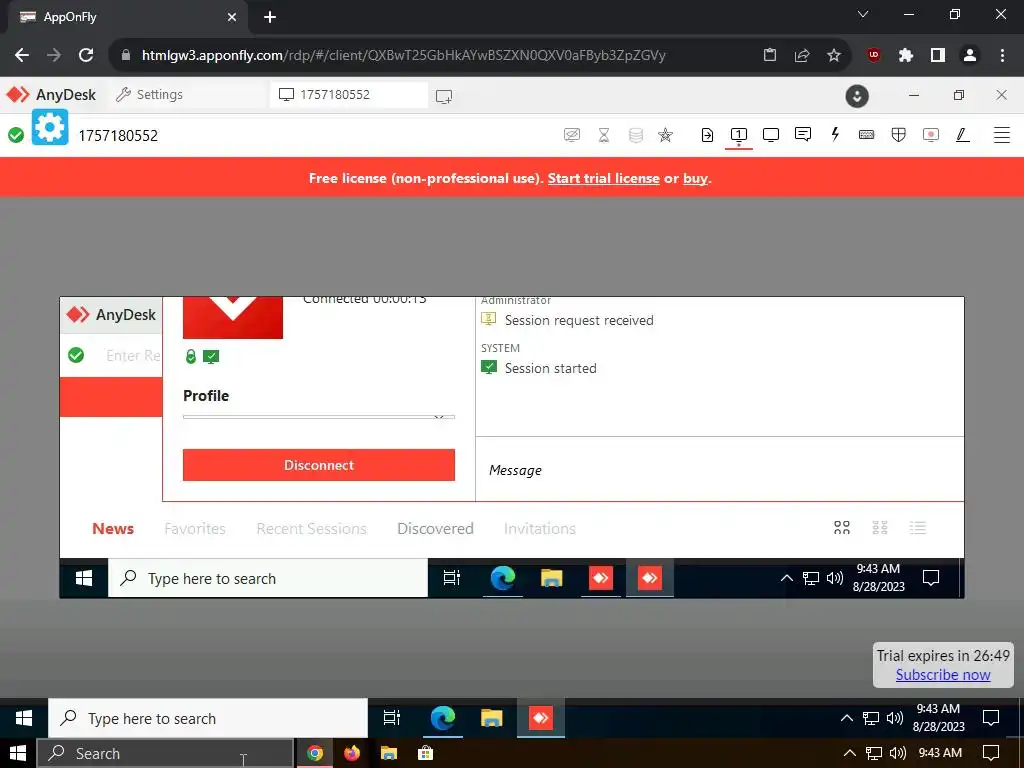Open File Explorer in innermost remote taskbar
The height and width of the screenshot is (768, 1024).
tap(552, 578)
